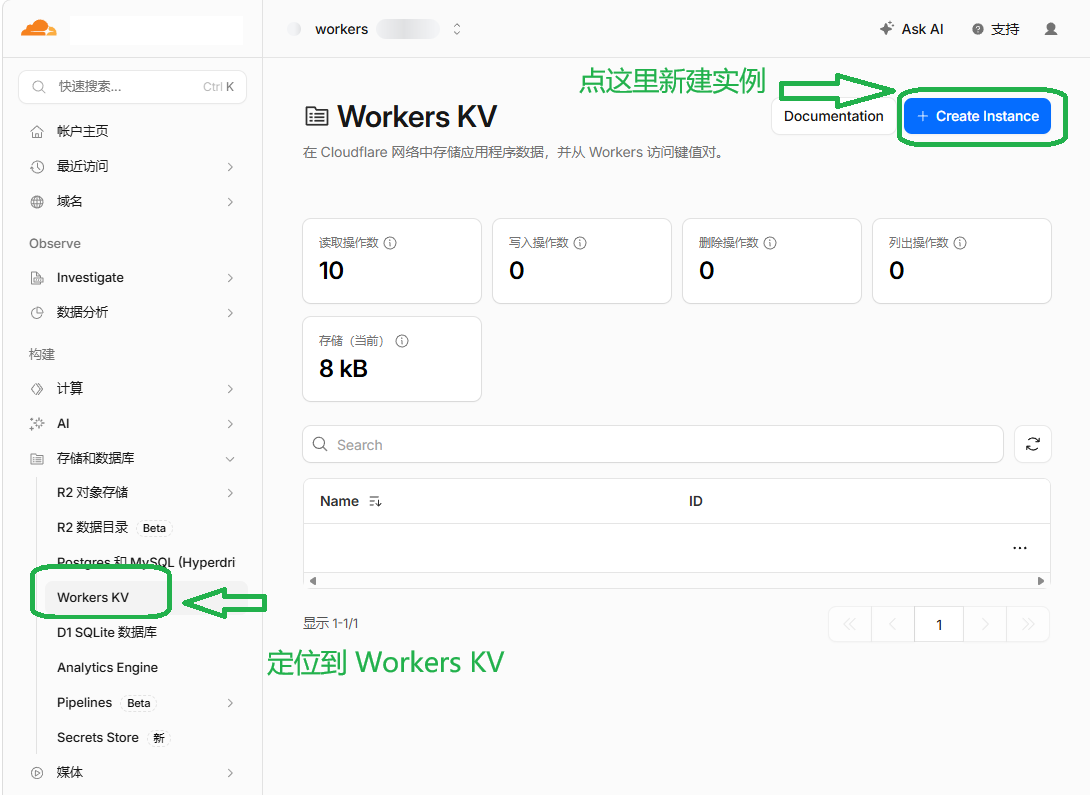Click the scrollbar right arrow

[1041, 581]
